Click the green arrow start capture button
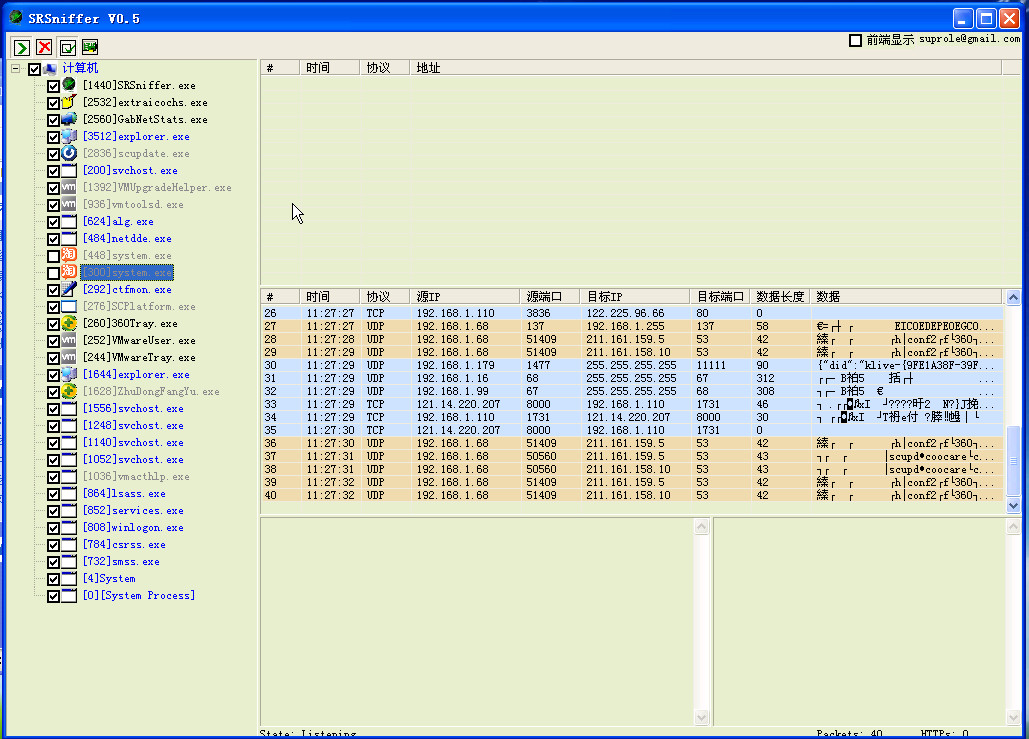 21,47
